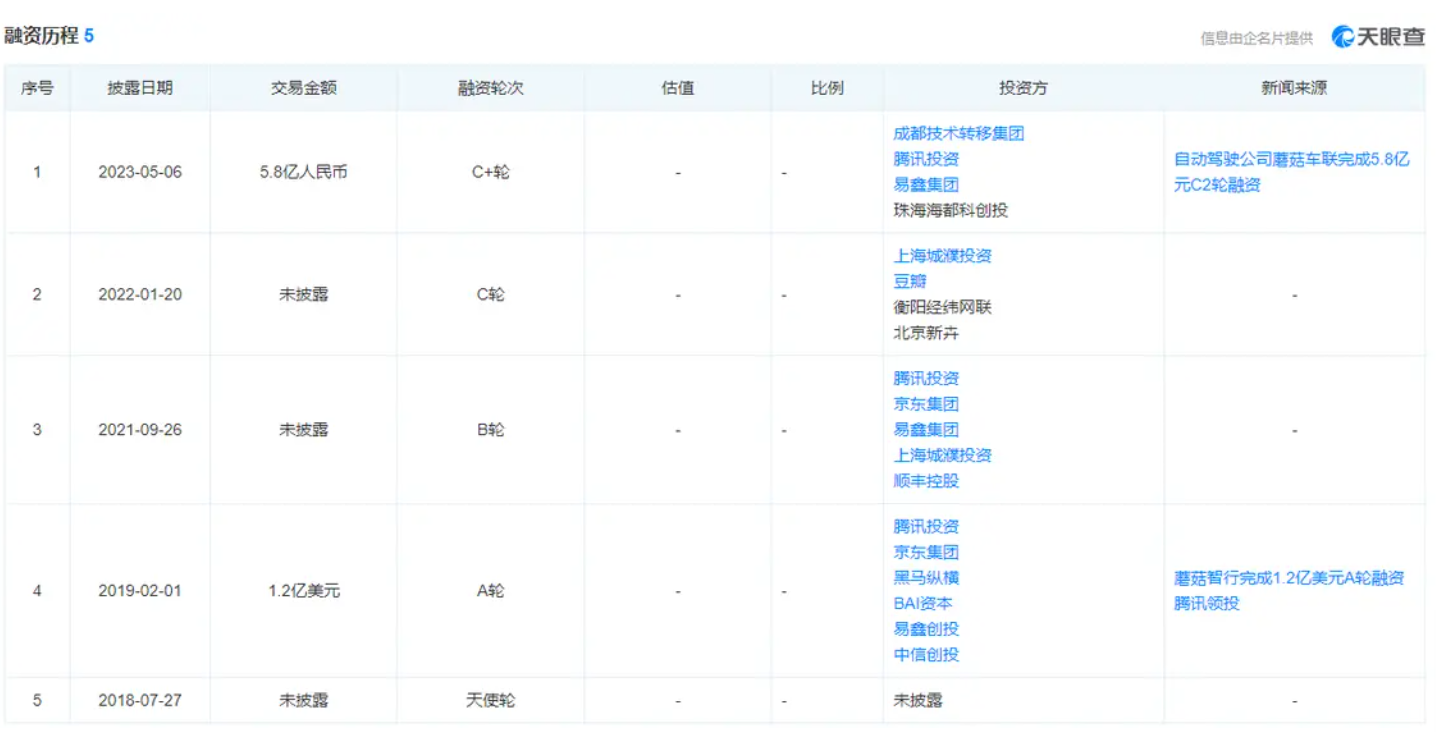Select the amount 1.2亿美元
The width and height of the screenshot is (1436, 732).
[304, 591]
